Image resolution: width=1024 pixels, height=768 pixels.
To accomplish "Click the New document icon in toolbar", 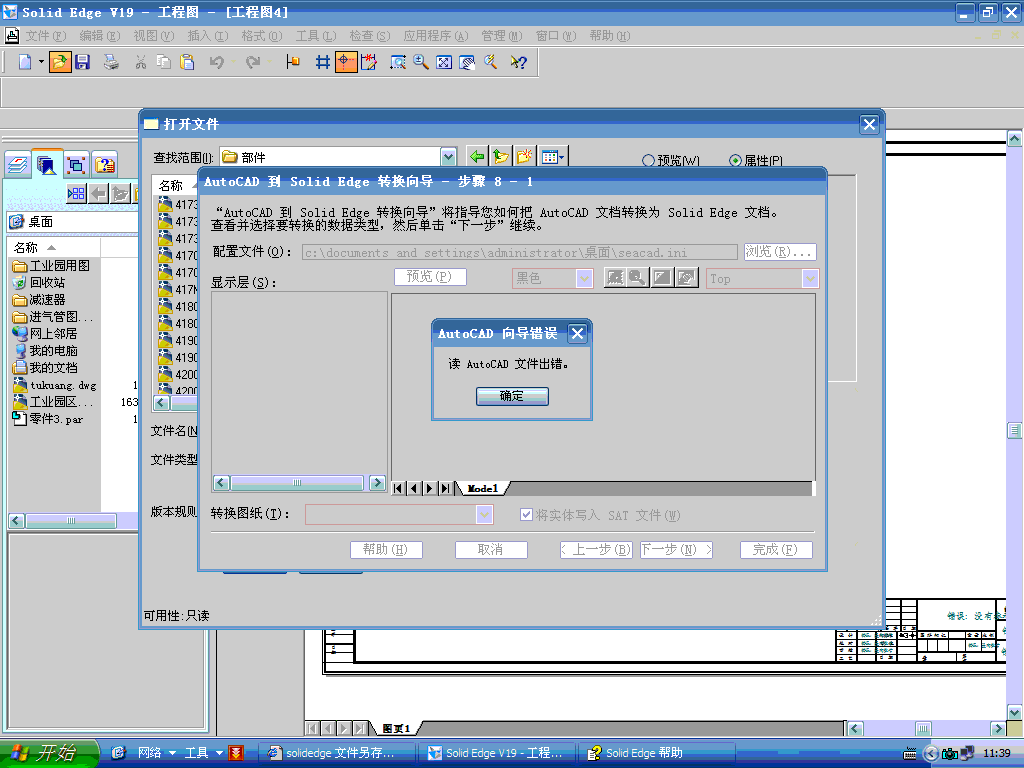I will coord(25,62).
